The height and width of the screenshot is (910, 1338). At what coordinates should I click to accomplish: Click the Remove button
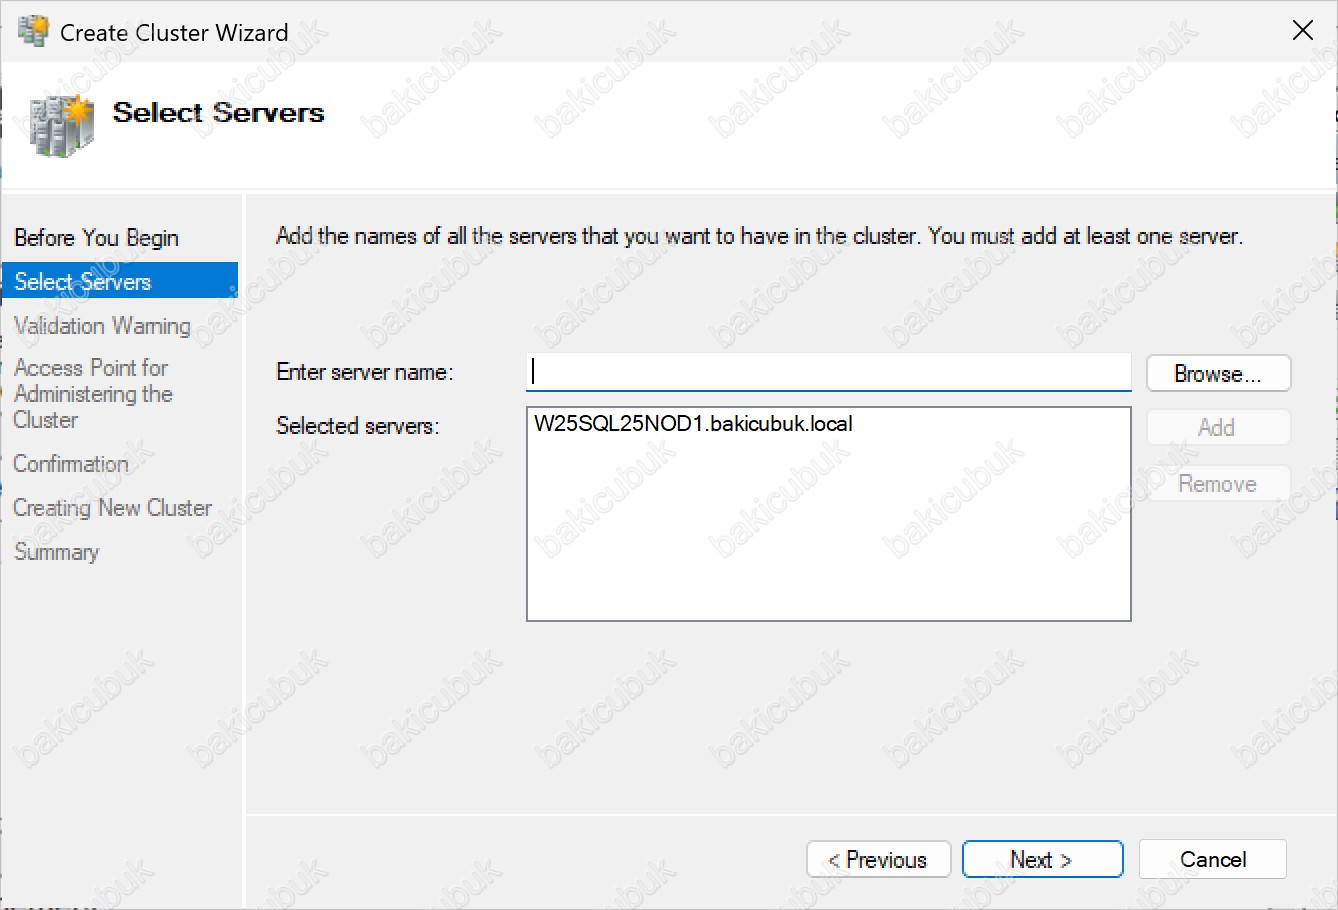pos(1217,484)
